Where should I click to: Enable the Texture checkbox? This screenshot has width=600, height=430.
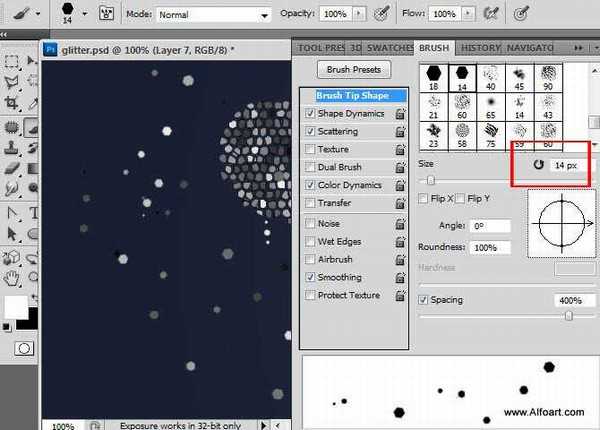310,150
